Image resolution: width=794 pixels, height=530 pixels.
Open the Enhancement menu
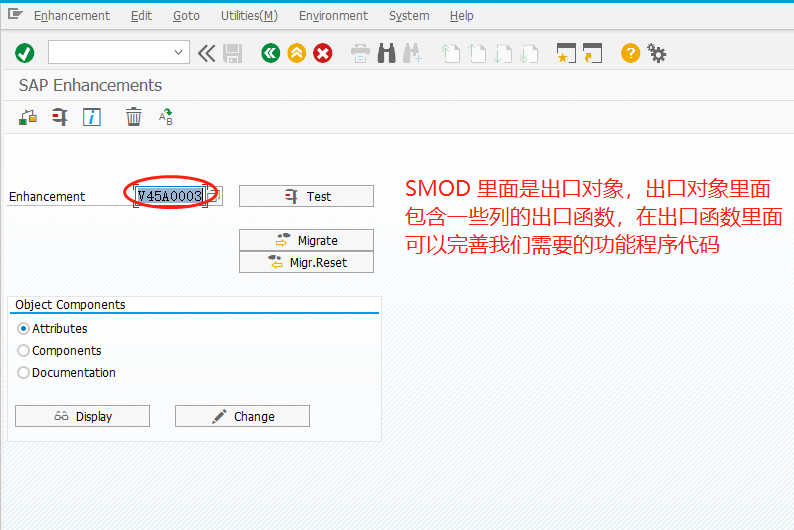pos(72,16)
